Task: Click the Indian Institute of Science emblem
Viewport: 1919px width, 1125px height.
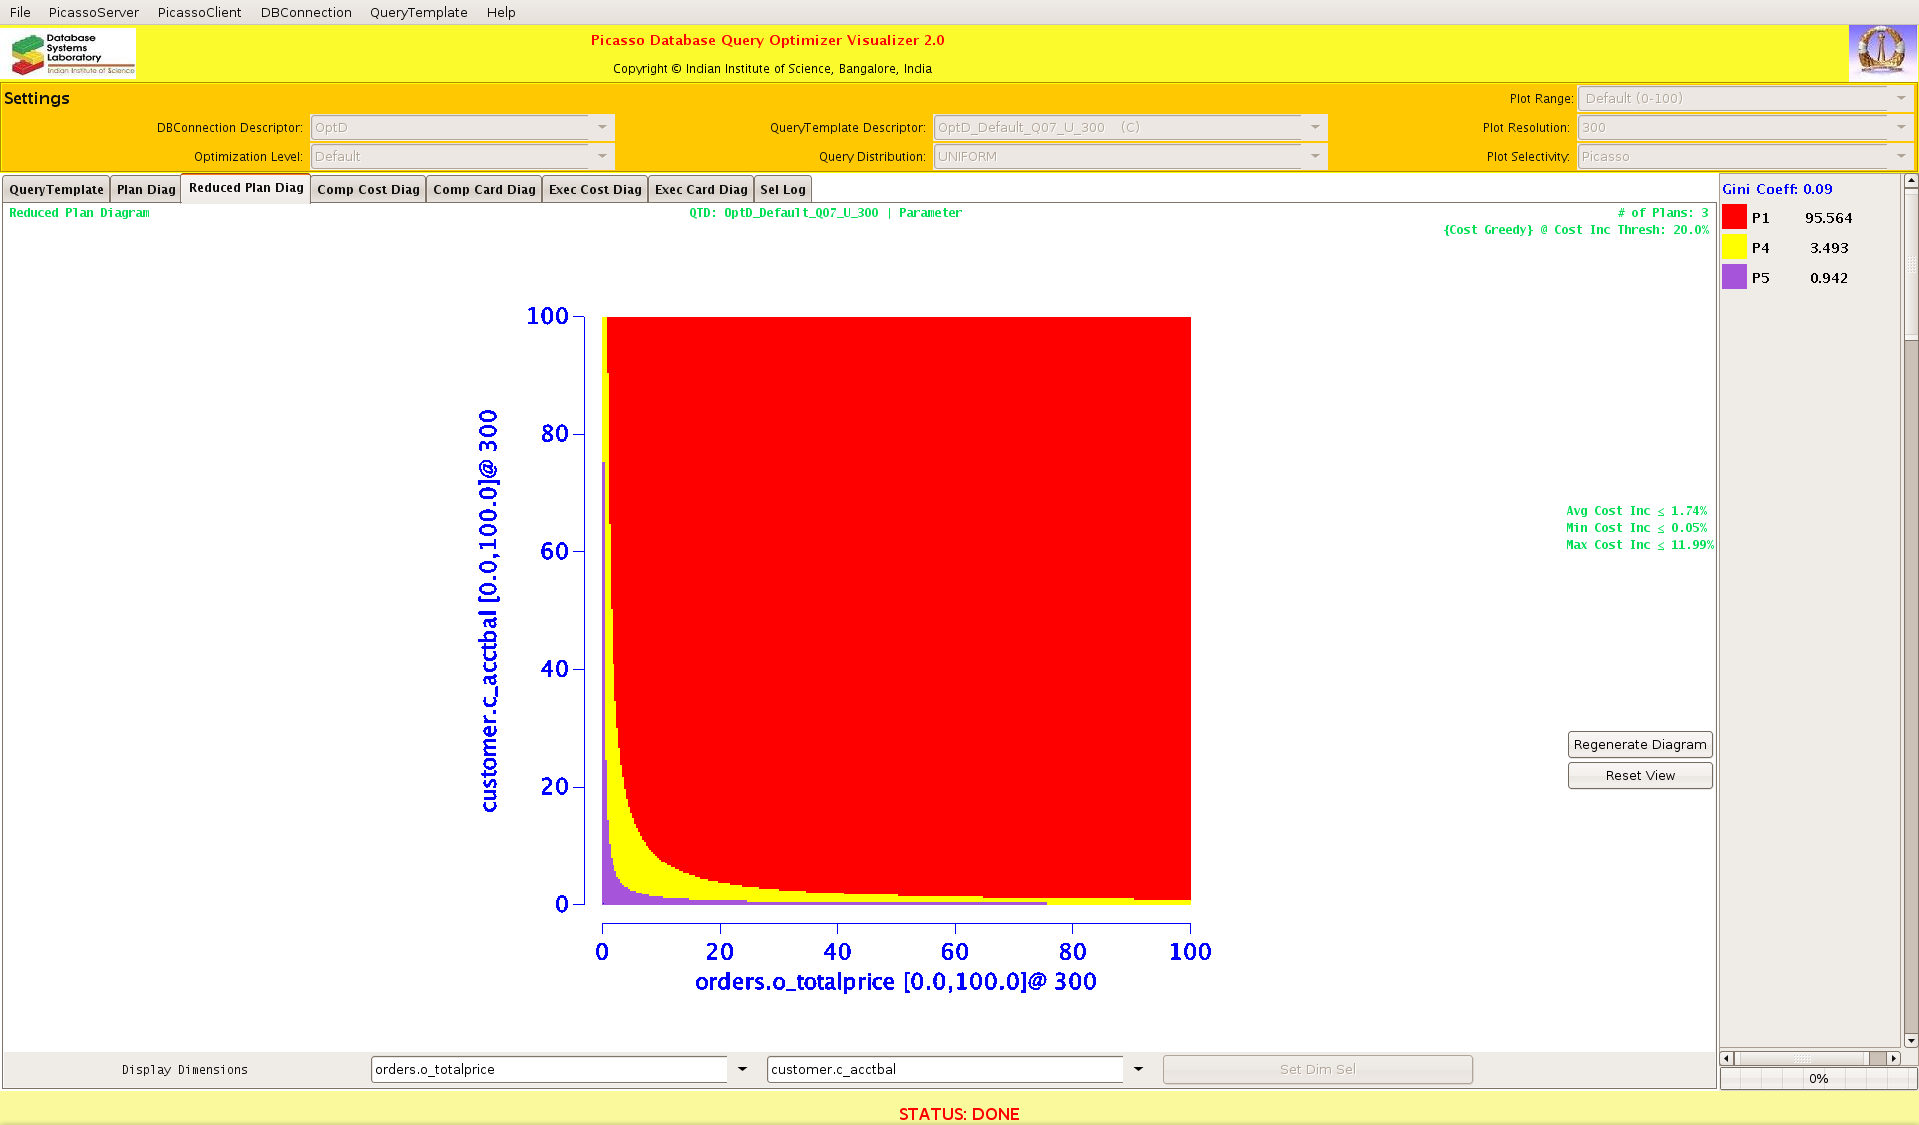Action: tap(1881, 51)
